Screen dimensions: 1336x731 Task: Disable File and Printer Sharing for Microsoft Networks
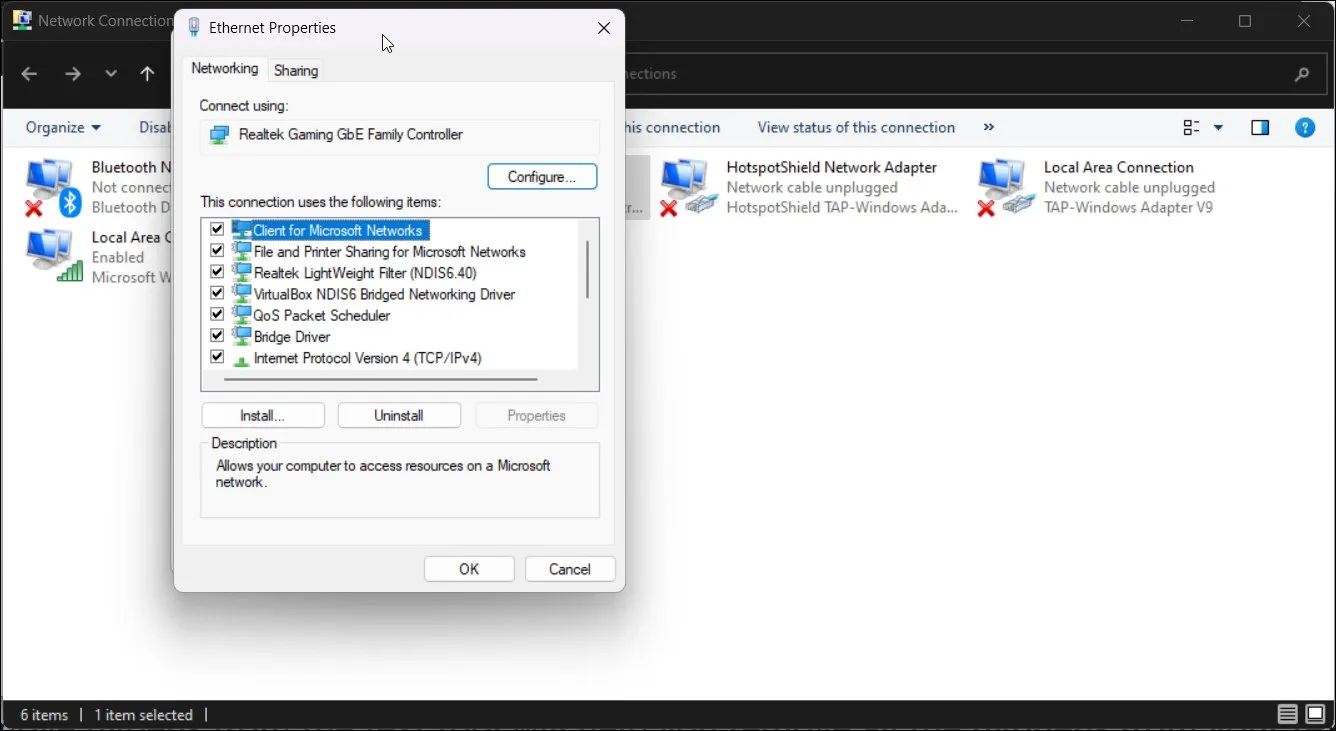pyautogui.click(x=217, y=250)
